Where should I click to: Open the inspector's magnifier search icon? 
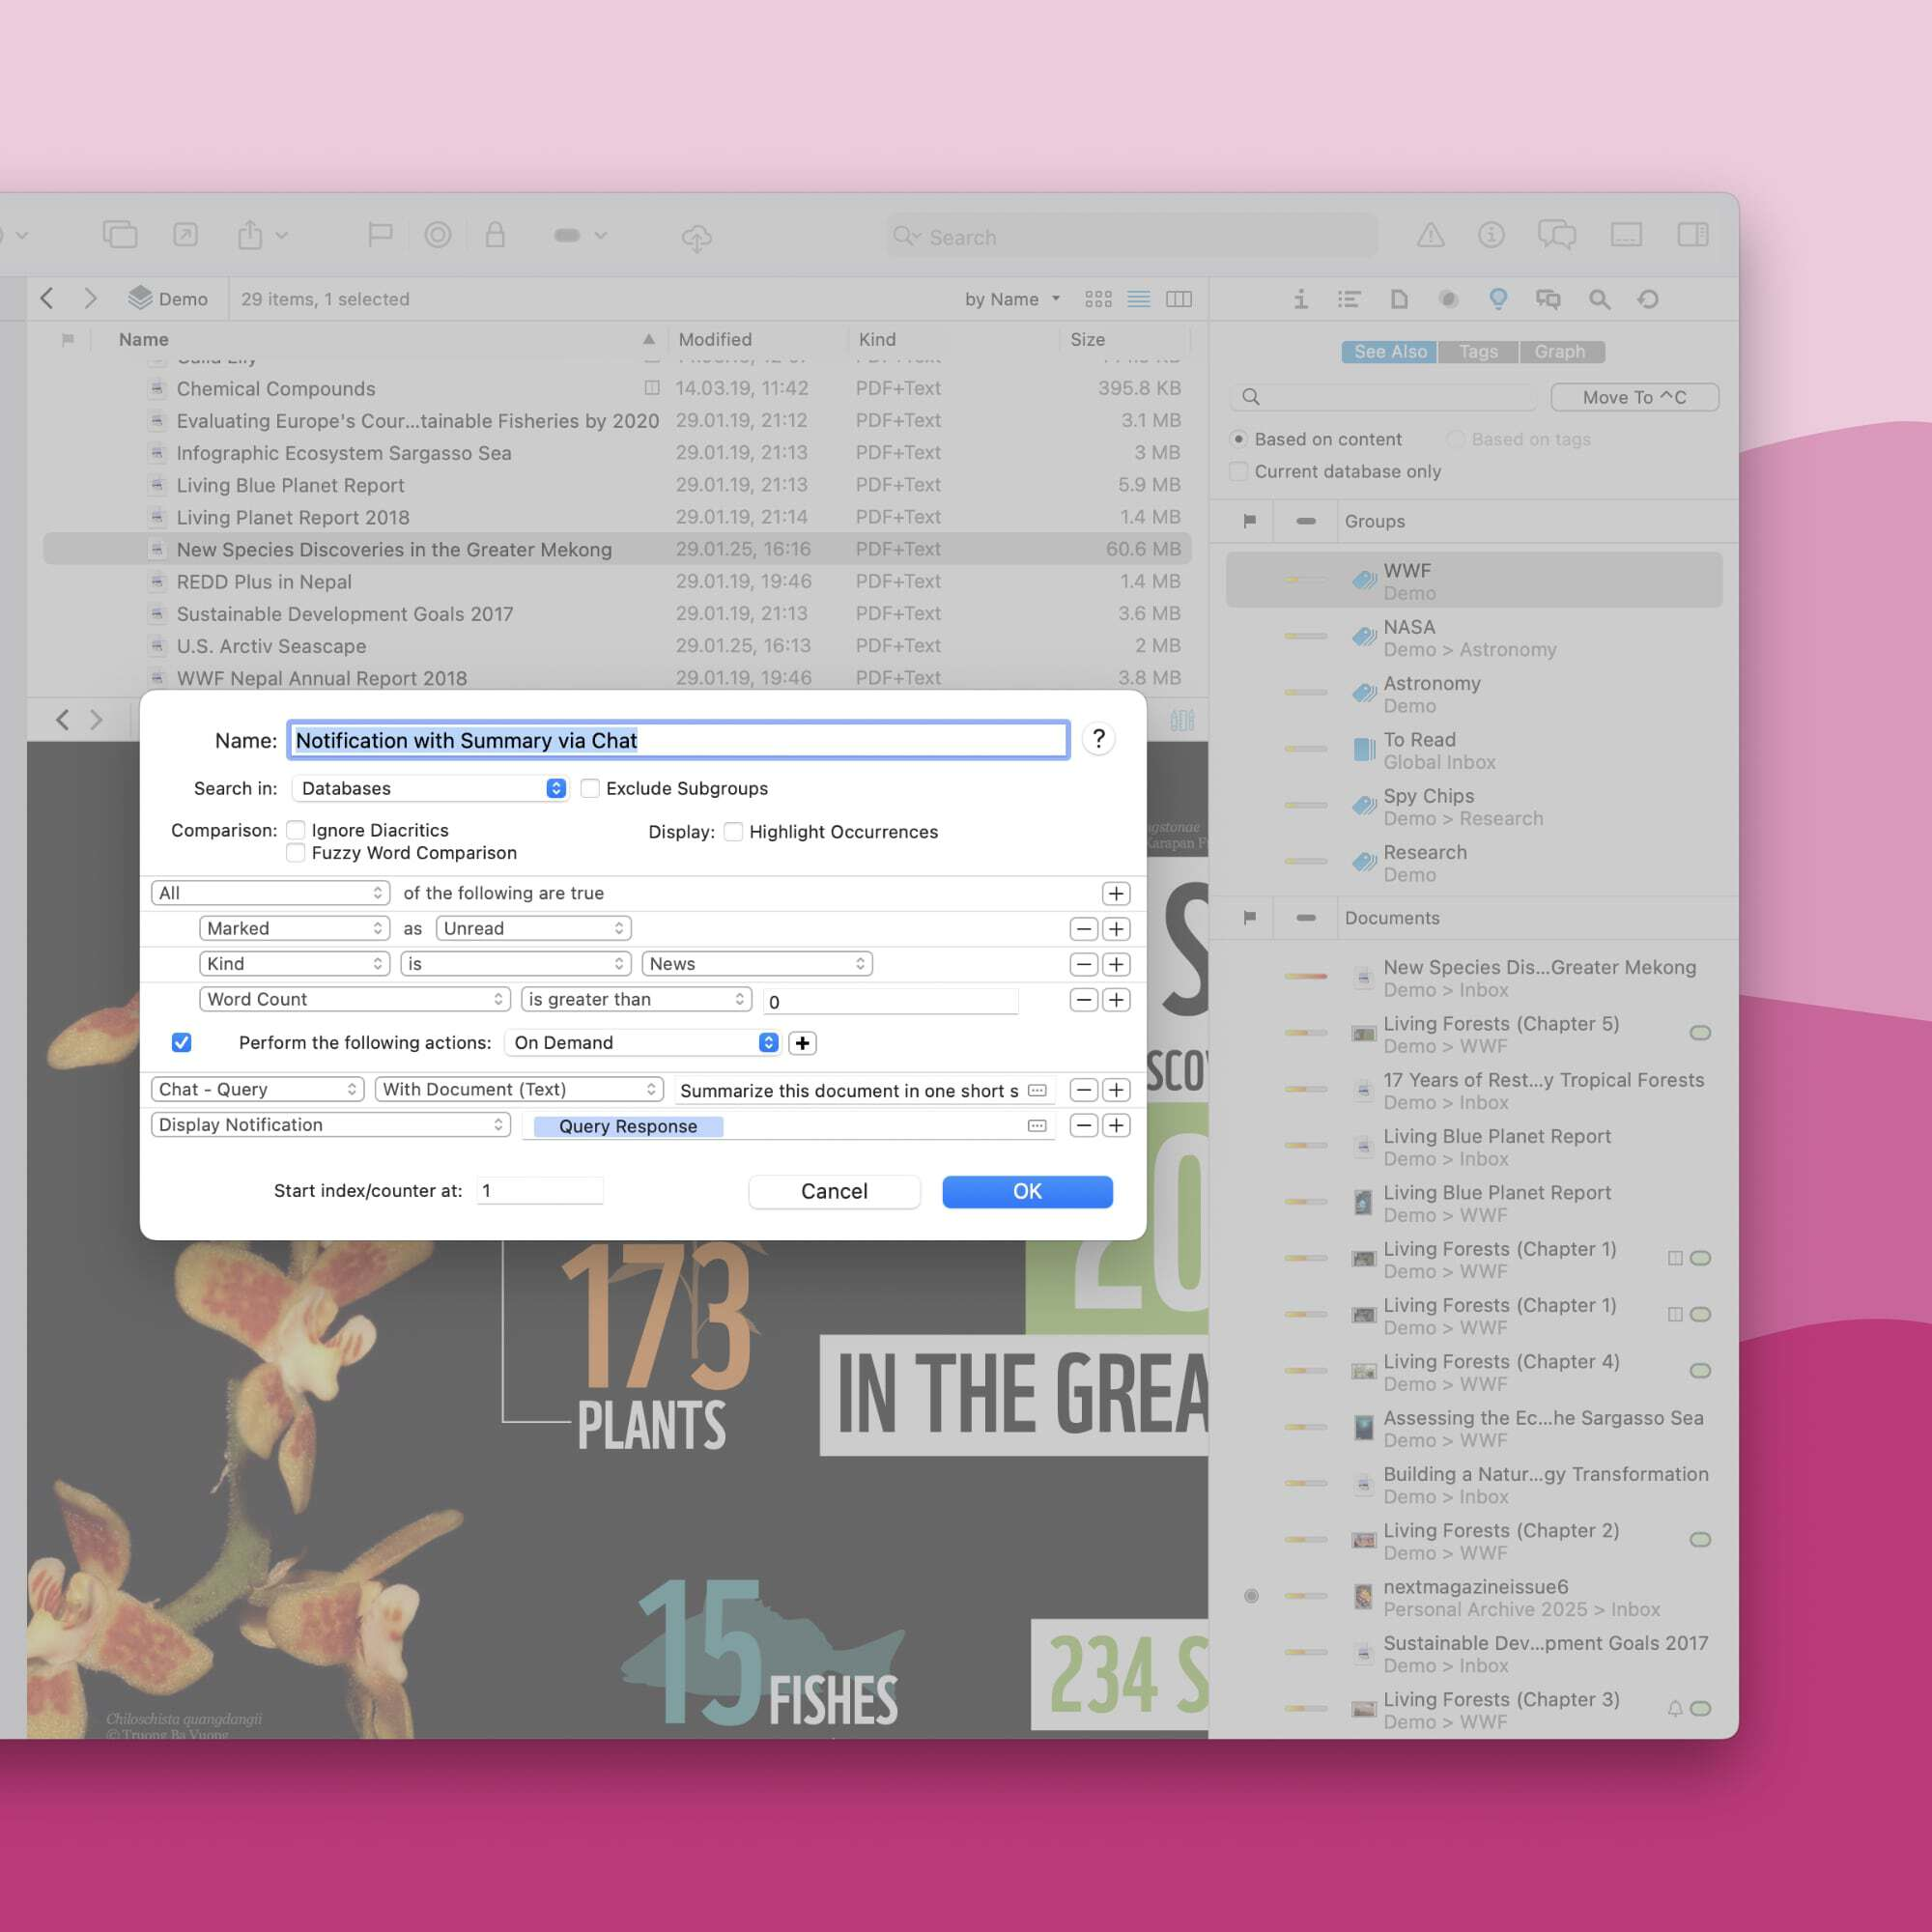[1599, 299]
